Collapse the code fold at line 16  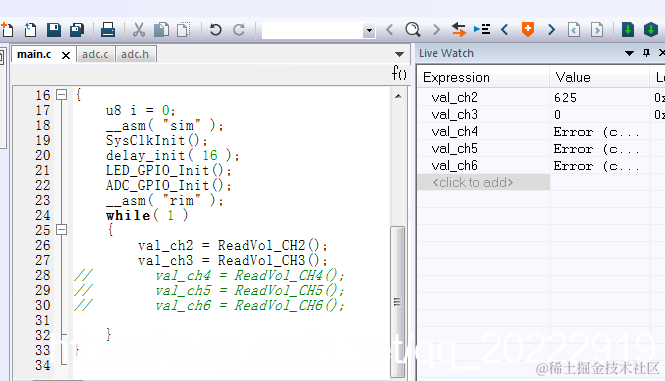pos(62,95)
